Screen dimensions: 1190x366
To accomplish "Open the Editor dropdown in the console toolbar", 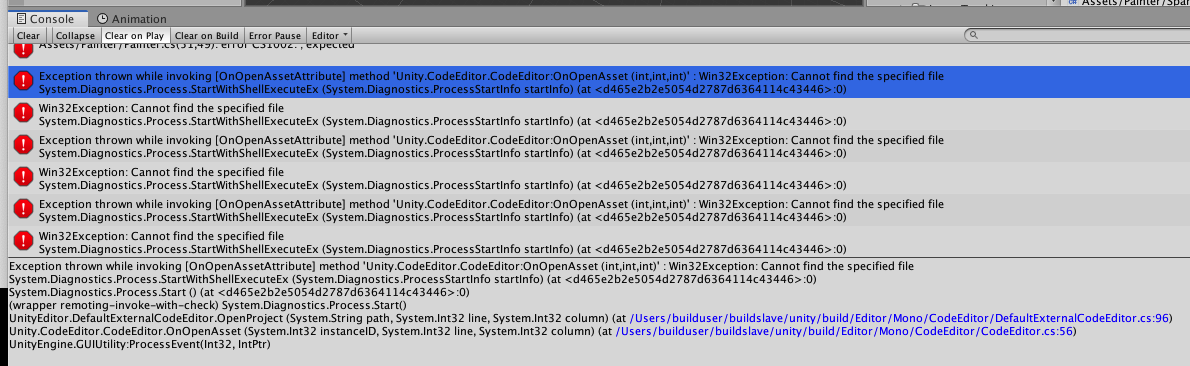I will click(330, 36).
